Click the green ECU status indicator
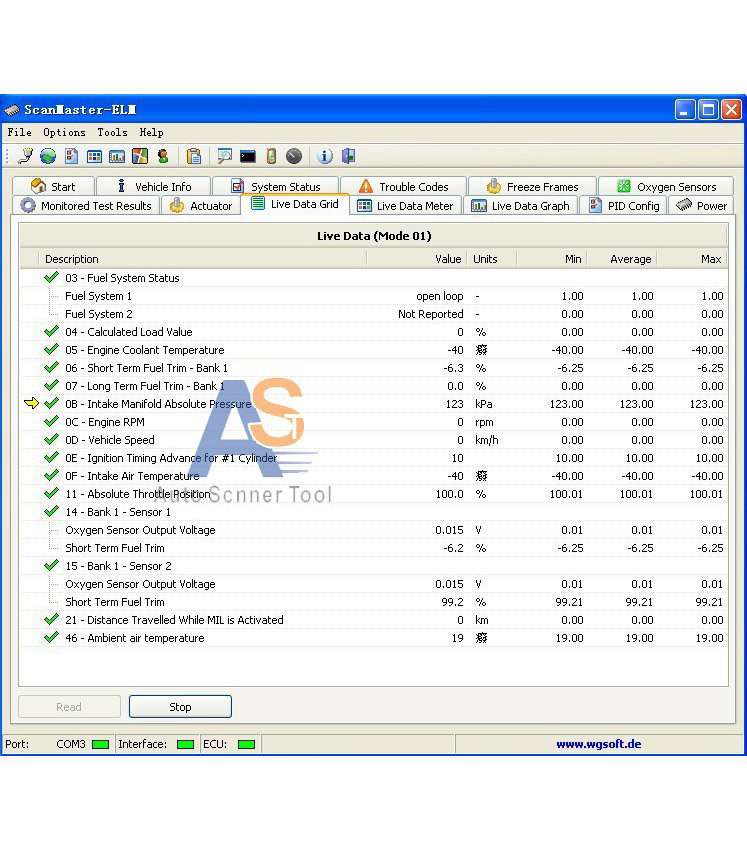This screenshot has width=747, height=850. point(247,744)
